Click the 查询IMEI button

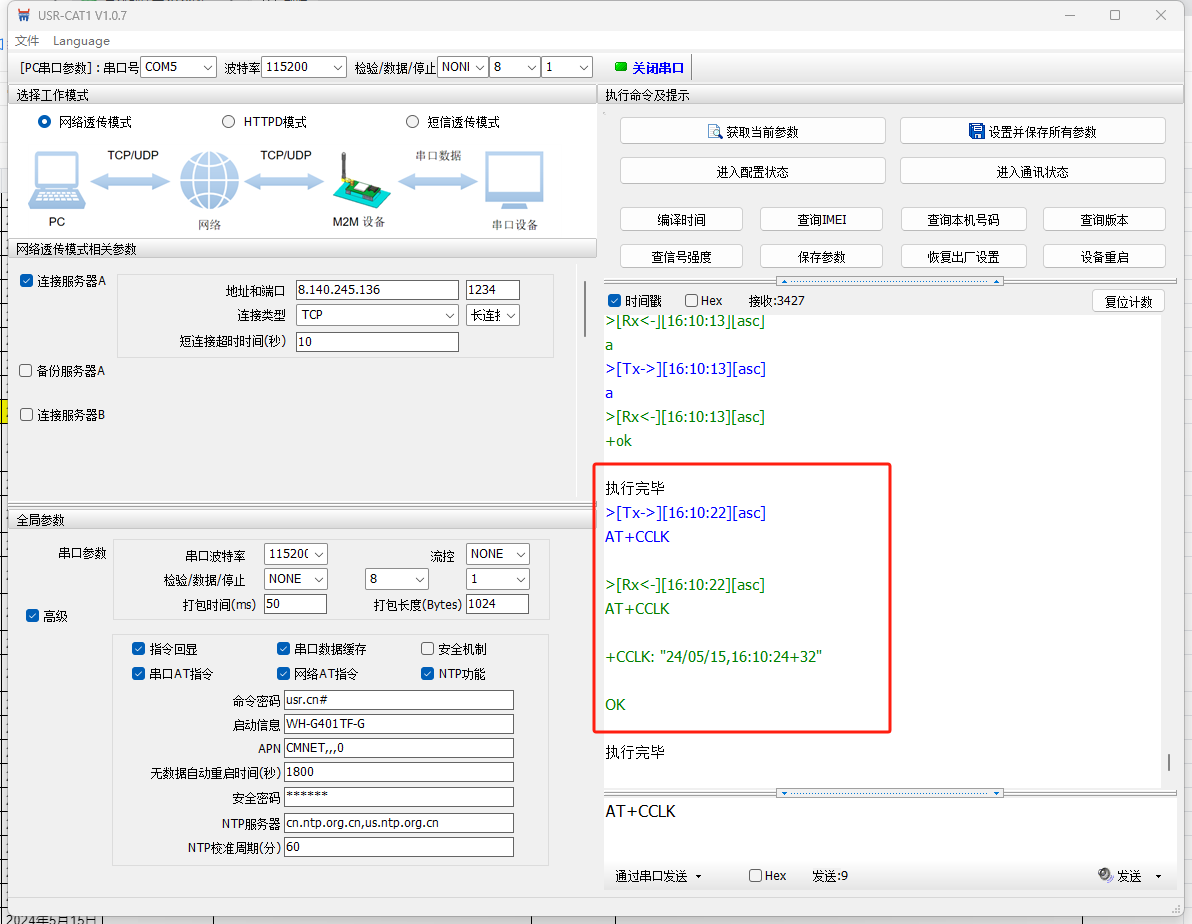click(821, 220)
